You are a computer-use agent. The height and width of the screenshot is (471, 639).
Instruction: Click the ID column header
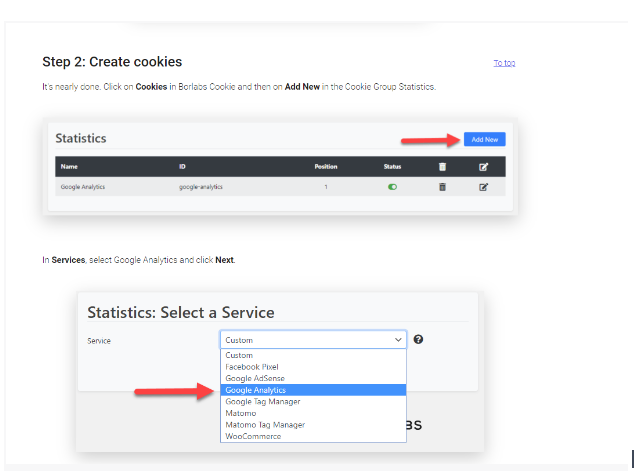click(182, 167)
